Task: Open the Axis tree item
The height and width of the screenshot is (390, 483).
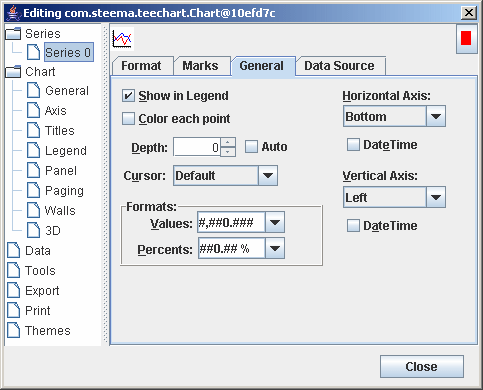Action: click(x=56, y=111)
